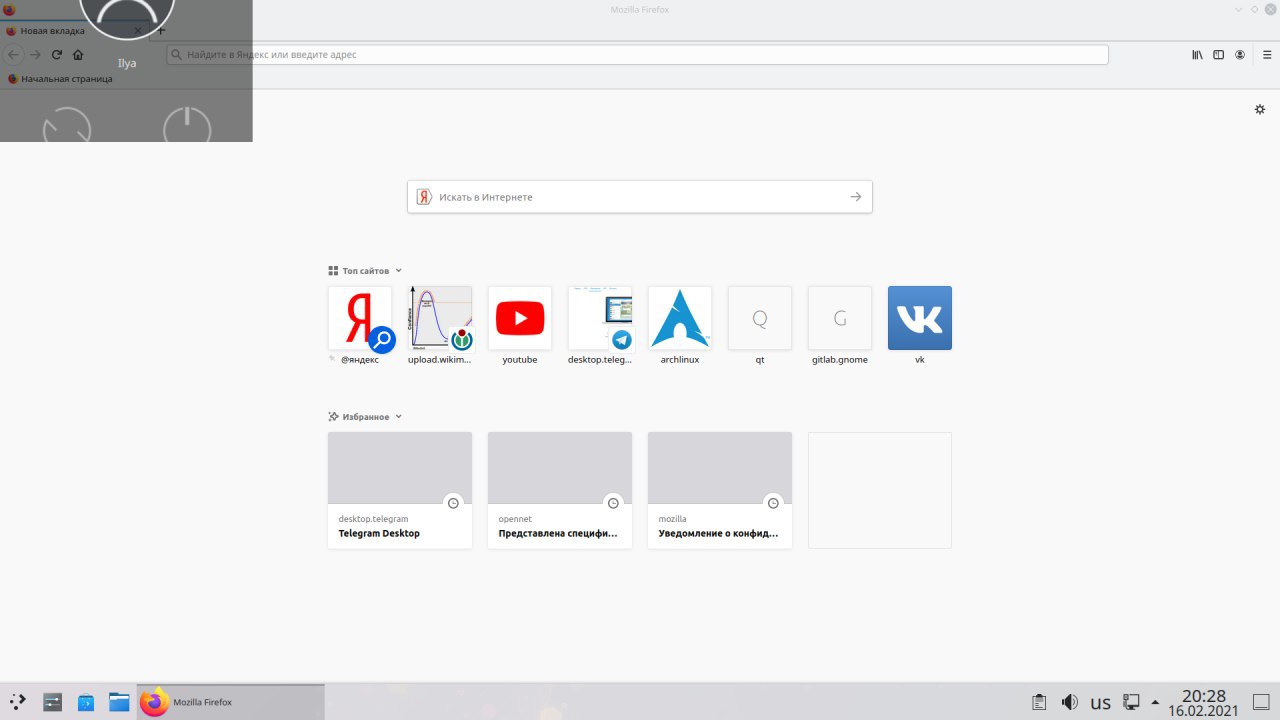
Task: Open the volume tray icon
Action: pyautogui.click(x=1069, y=702)
